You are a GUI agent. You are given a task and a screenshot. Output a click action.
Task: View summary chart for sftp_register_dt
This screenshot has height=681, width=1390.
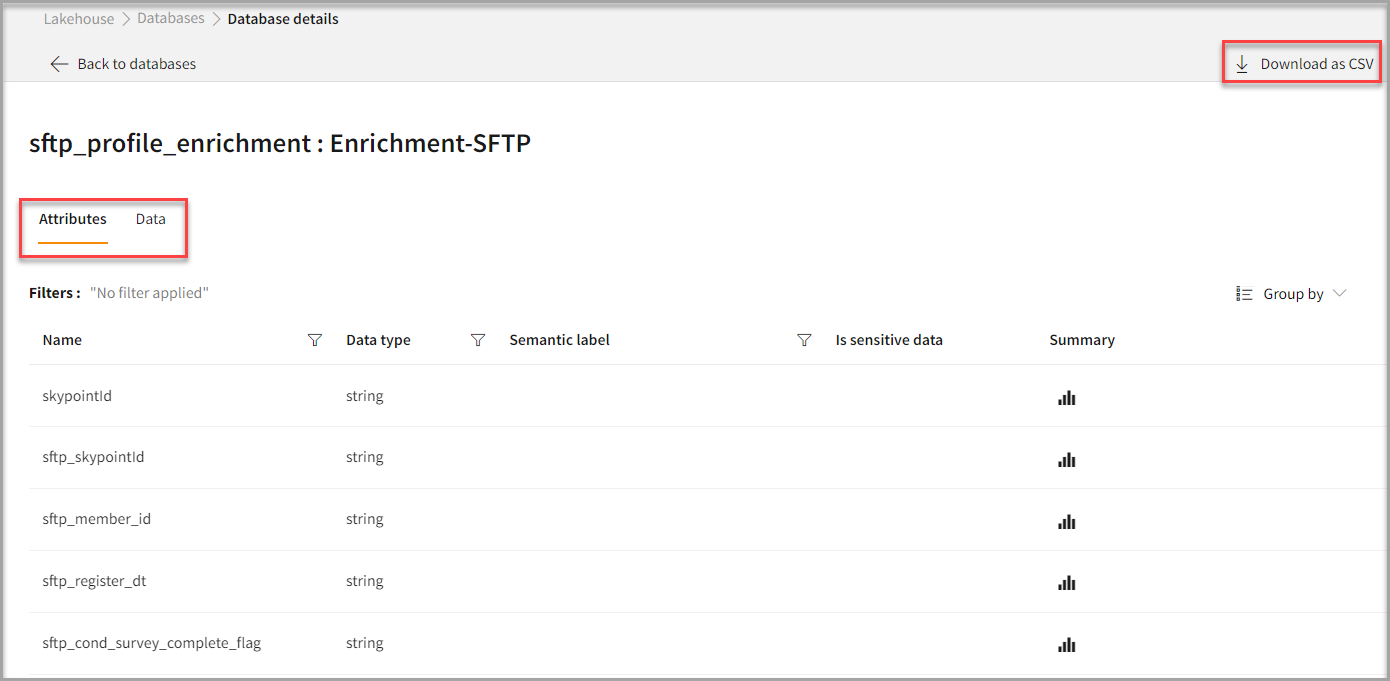click(1066, 583)
